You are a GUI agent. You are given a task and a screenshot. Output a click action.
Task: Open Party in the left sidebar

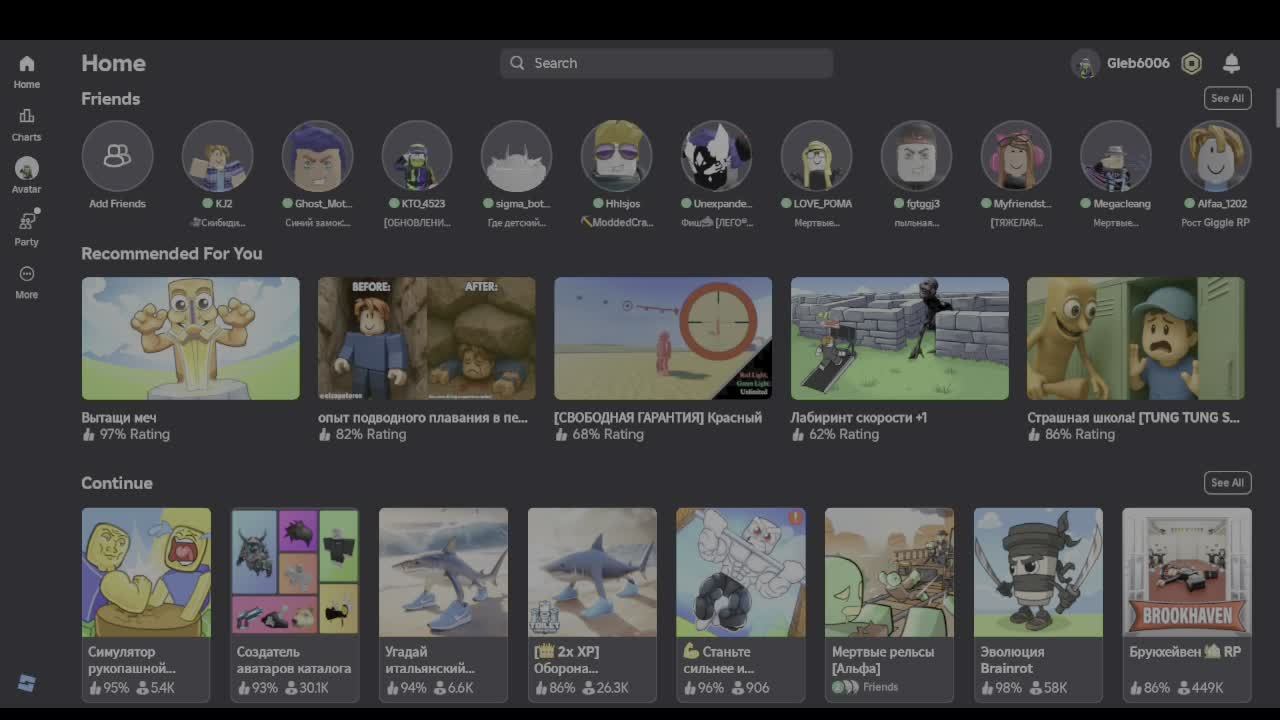tap(27, 229)
